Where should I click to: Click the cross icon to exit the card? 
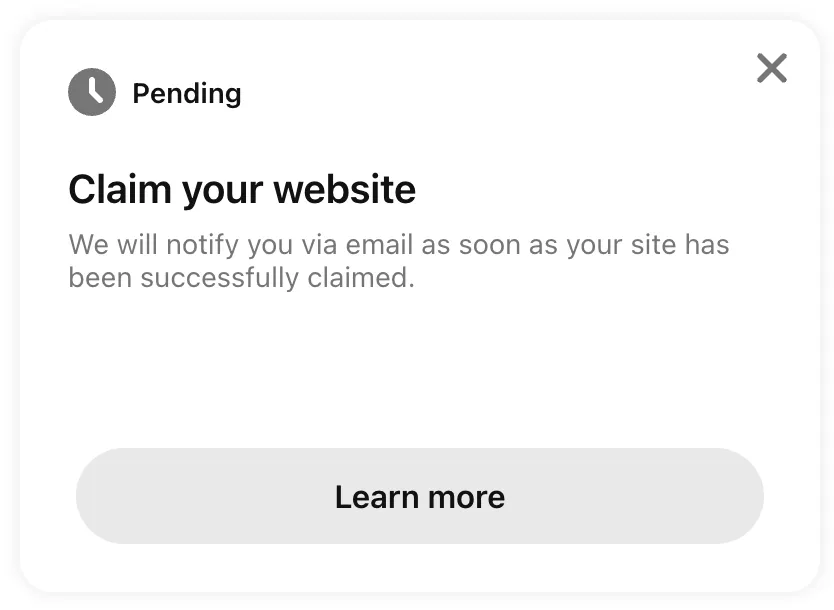click(x=771, y=68)
